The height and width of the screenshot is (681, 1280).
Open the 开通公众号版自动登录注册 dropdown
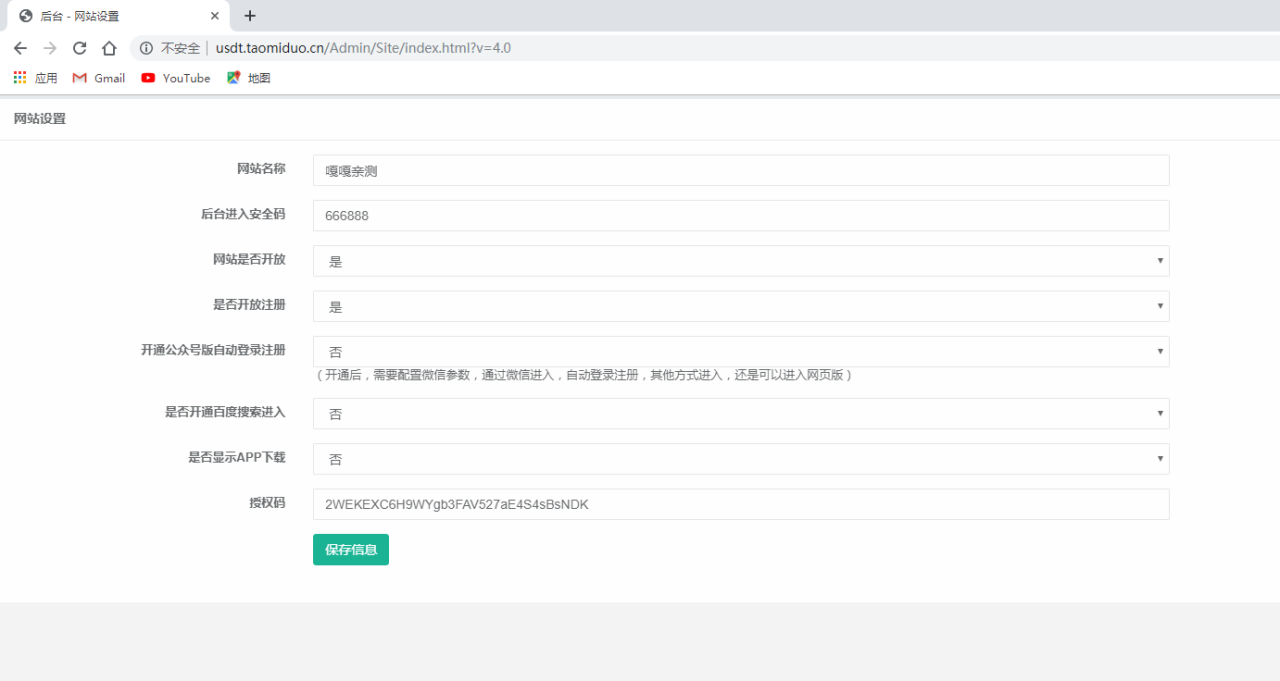740,351
